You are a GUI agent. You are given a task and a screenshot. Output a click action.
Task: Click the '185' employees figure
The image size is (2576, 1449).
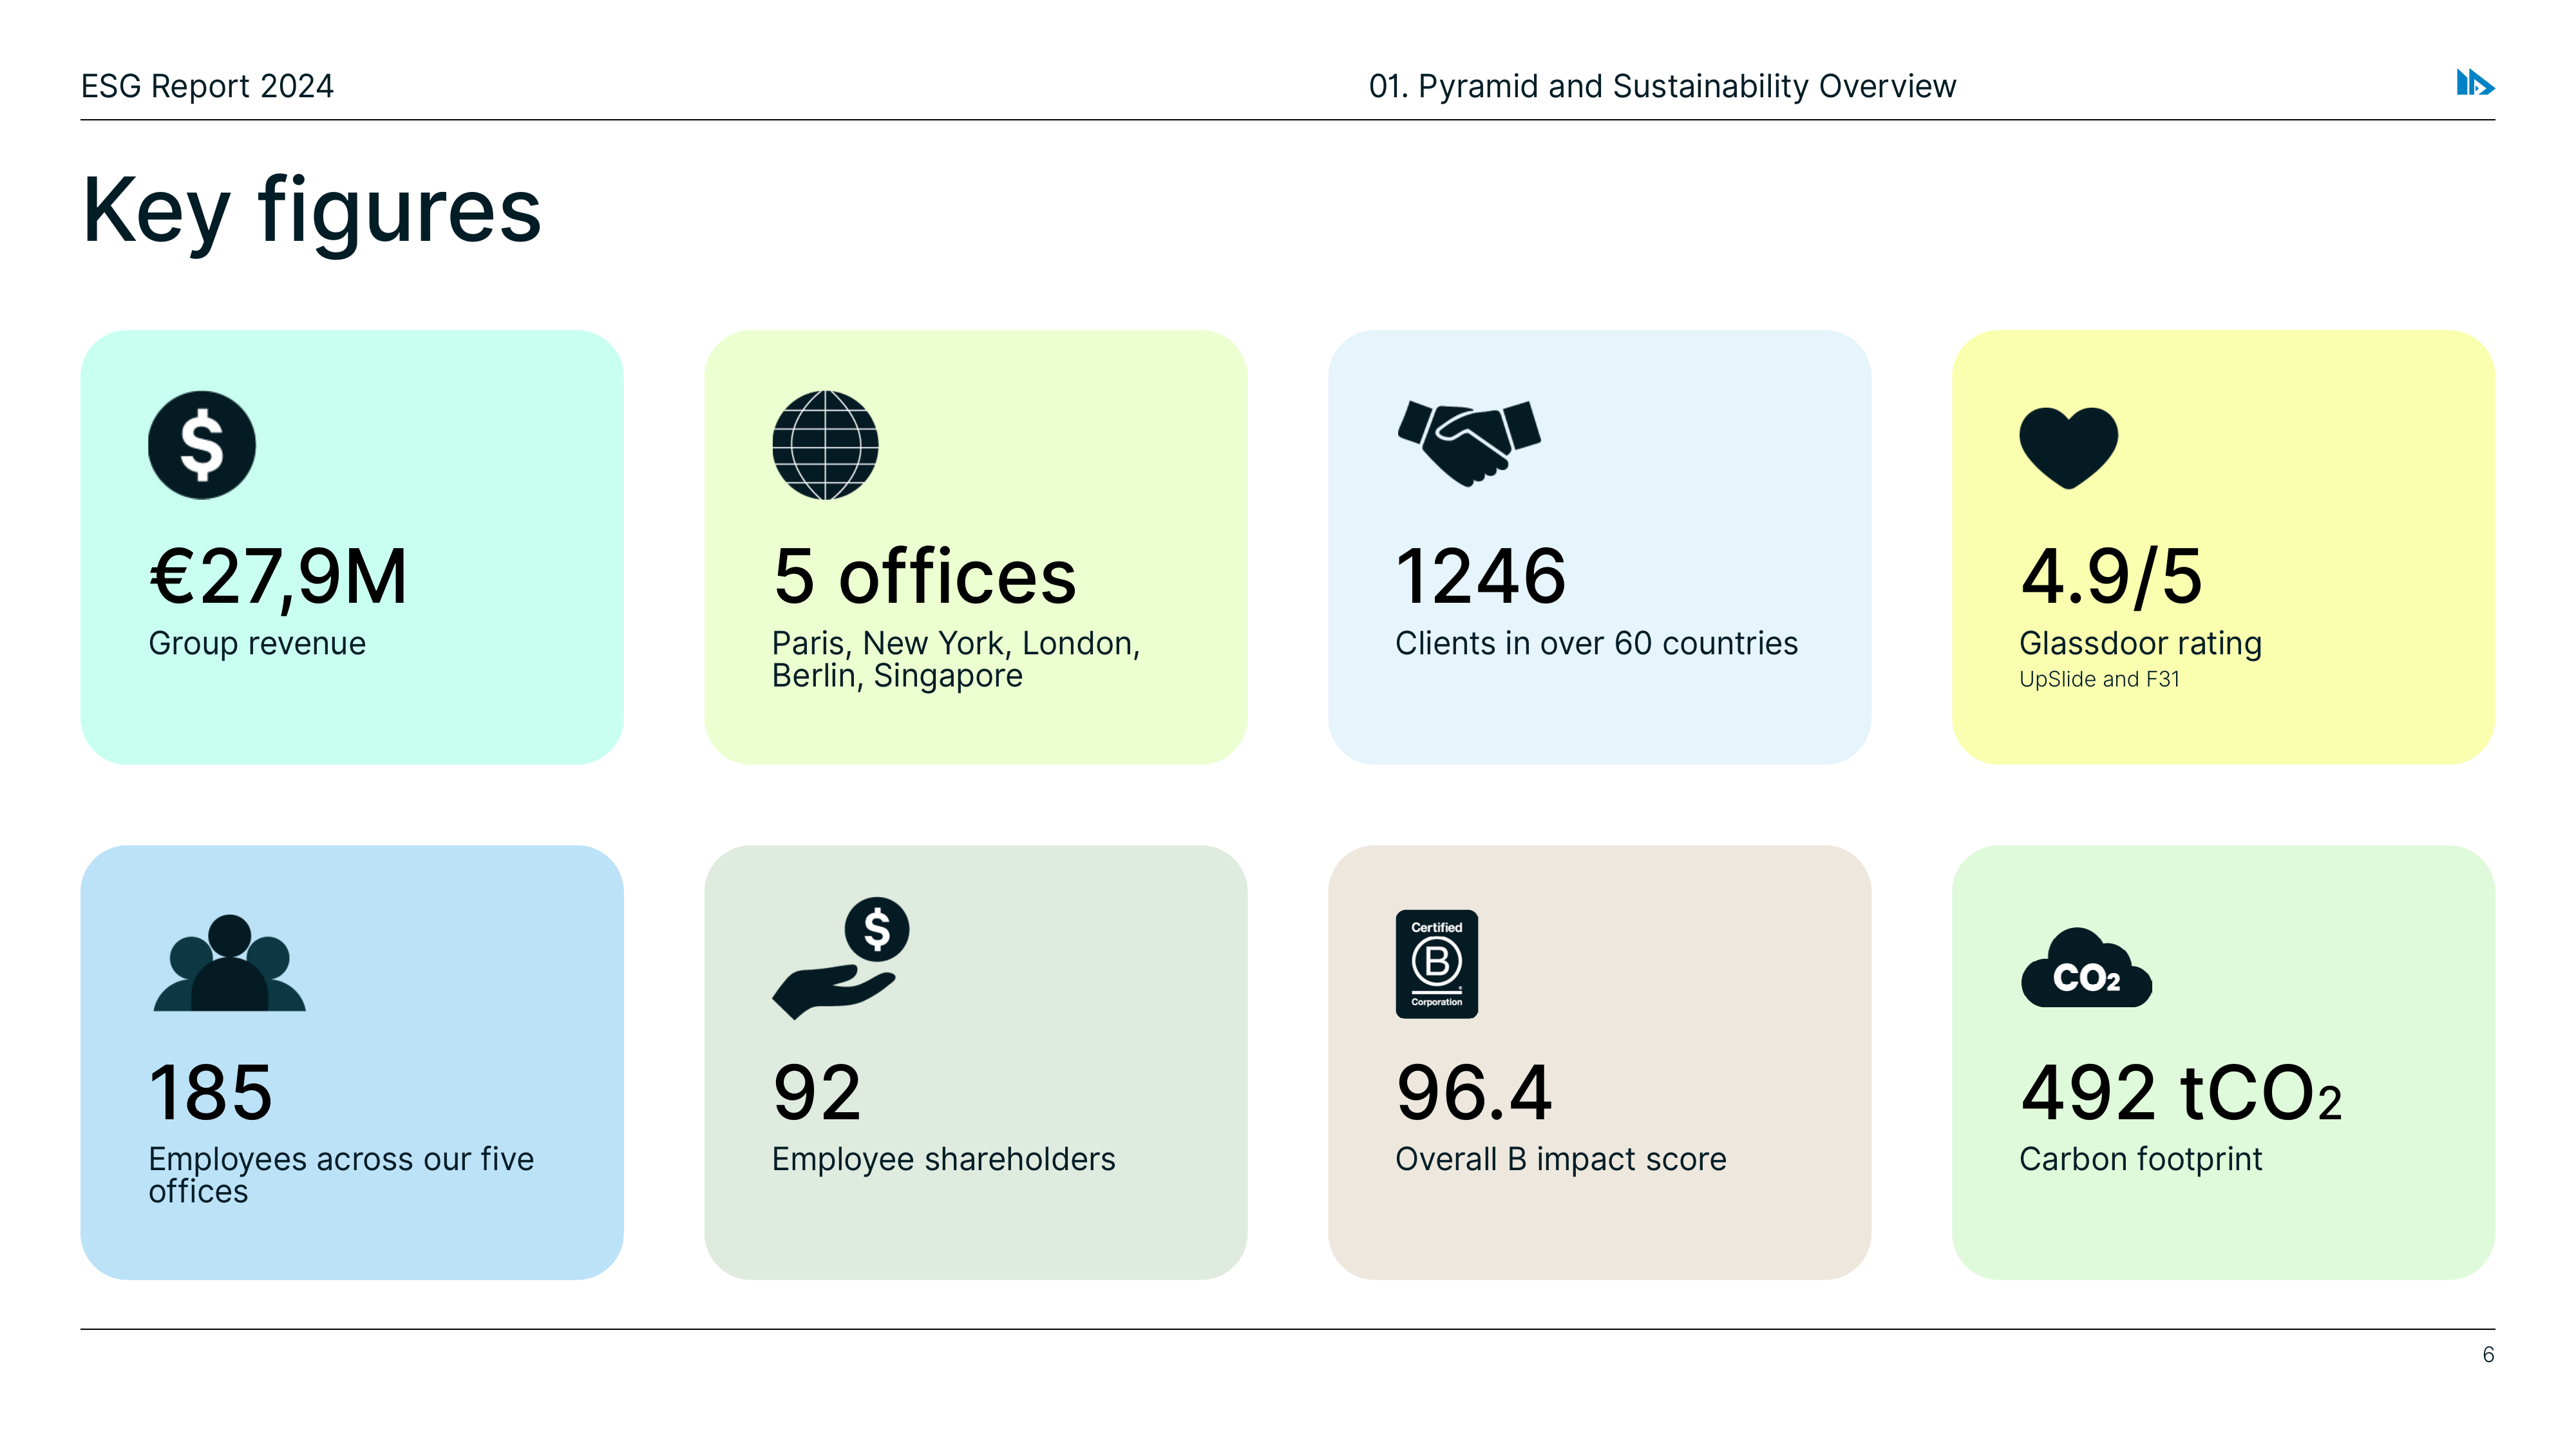click(210, 1093)
